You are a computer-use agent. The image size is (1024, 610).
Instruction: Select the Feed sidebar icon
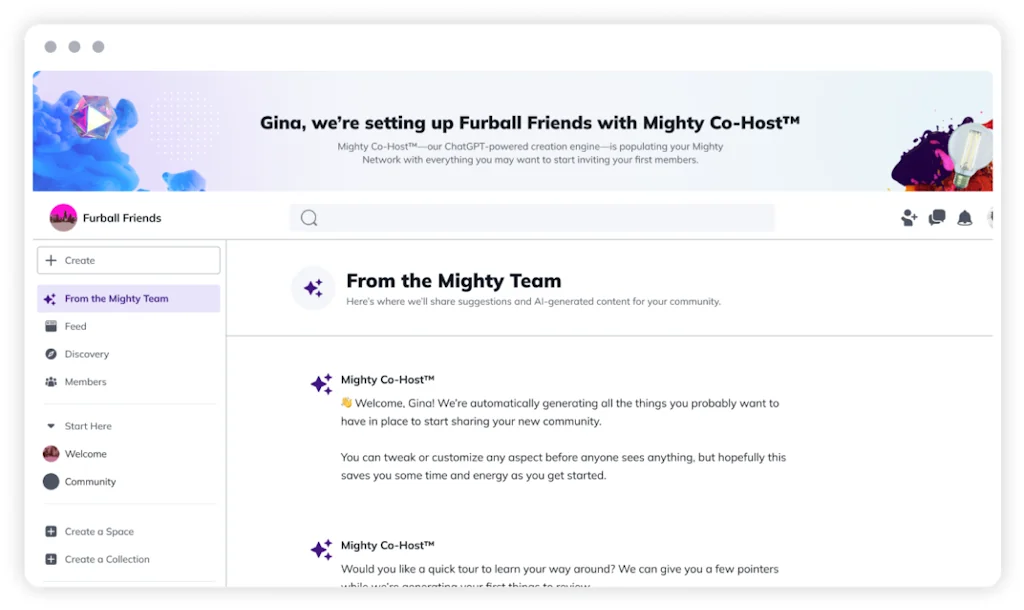(x=49, y=326)
